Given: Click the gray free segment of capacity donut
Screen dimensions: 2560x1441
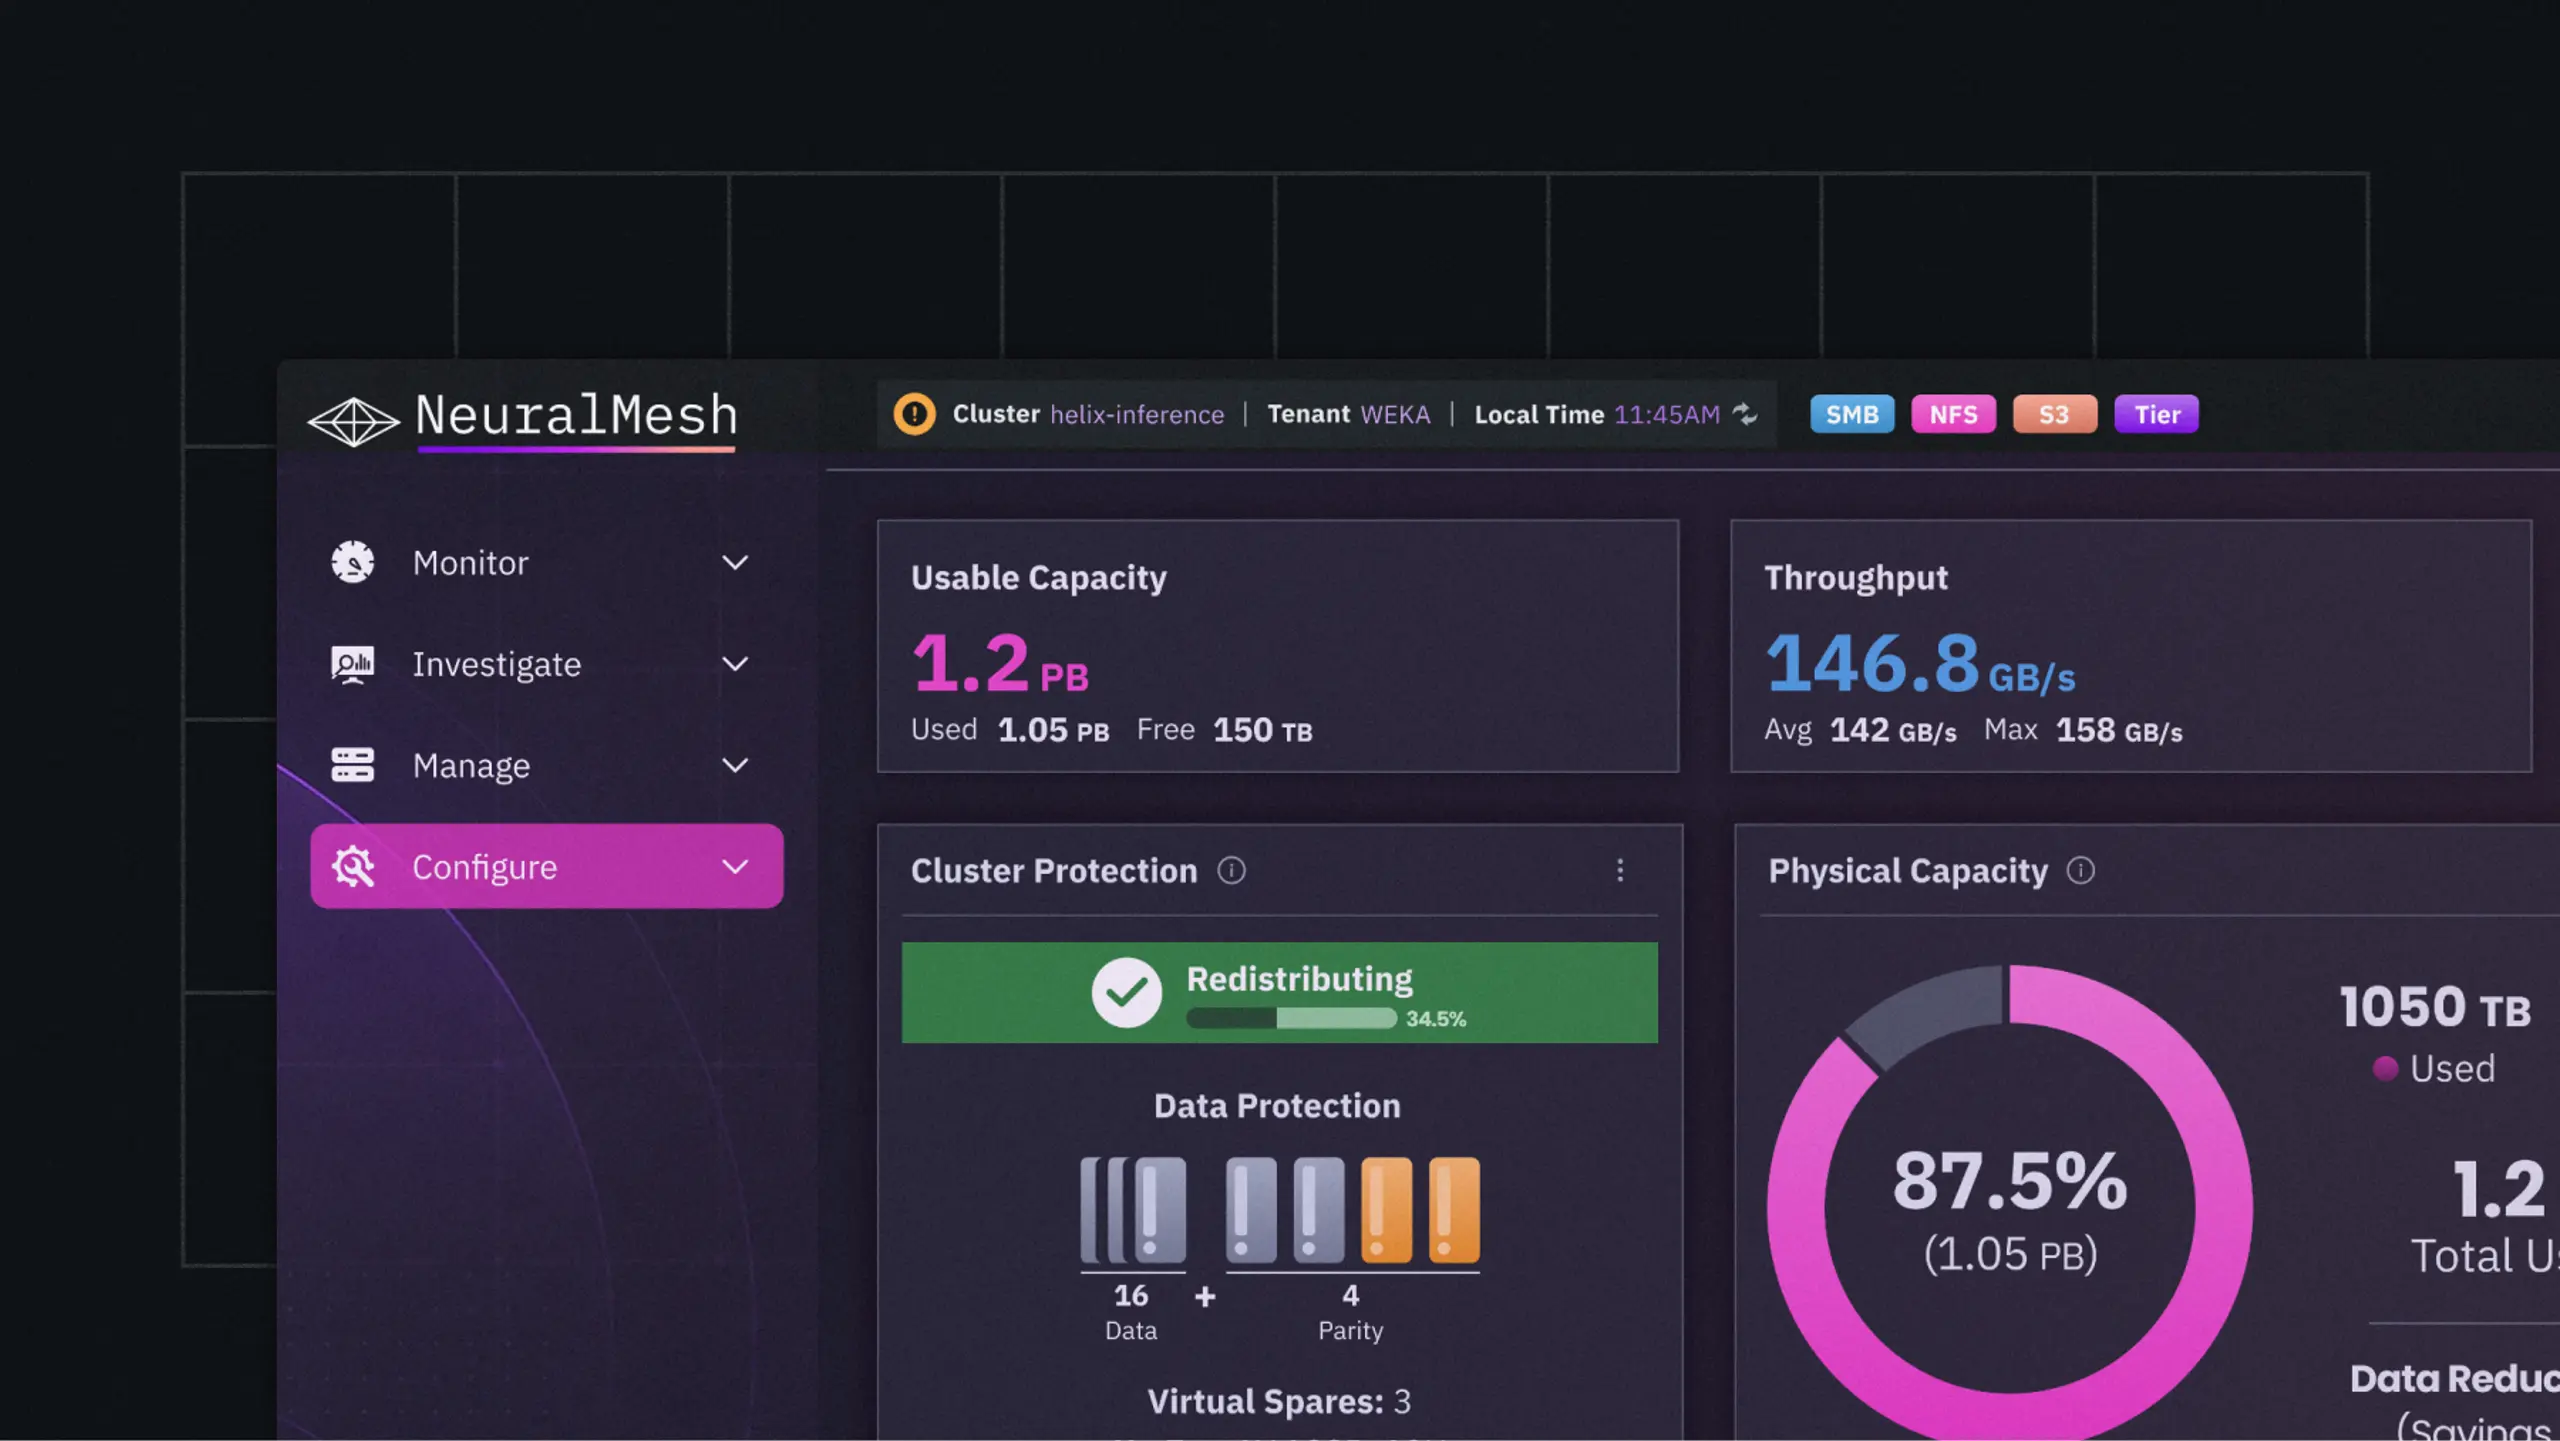Looking at the screenshot, I should [x=1925, y=1018].
